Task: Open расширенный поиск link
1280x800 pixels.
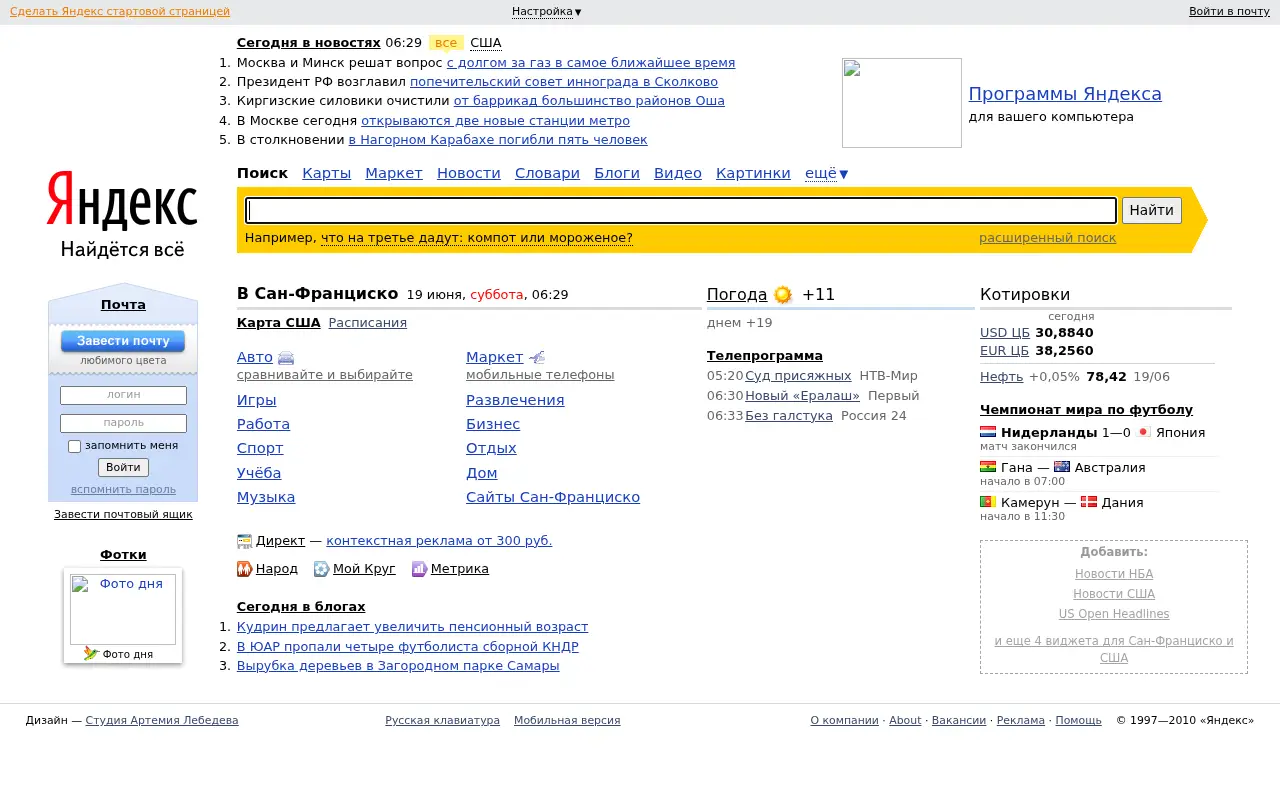Action: (1047, 238)
